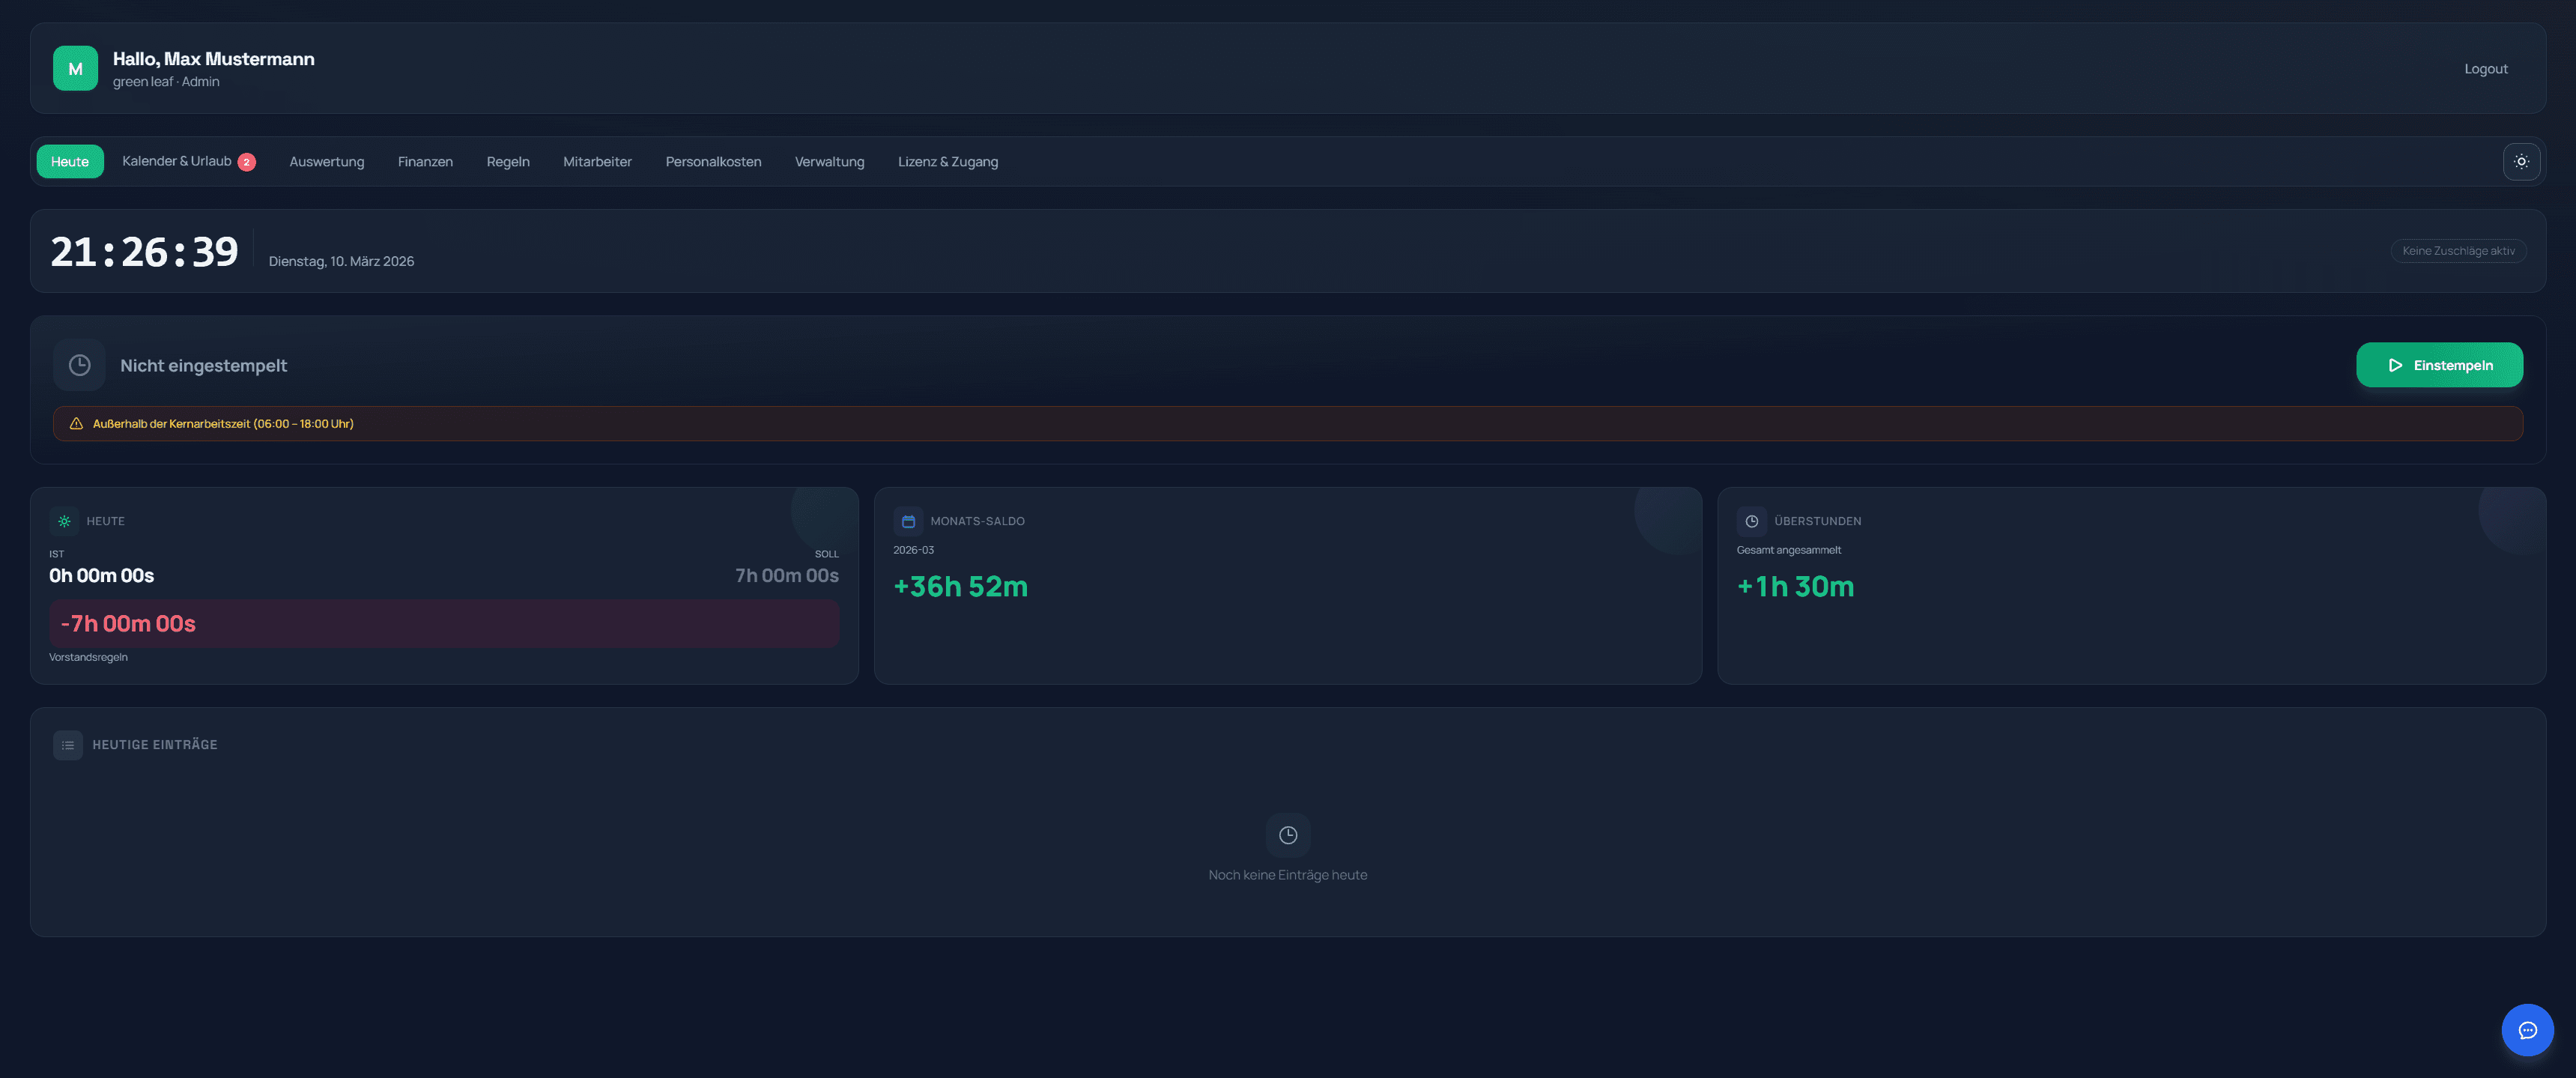The image size is (2576, 1078).
Task: Select the Lizenz & Zugang tab
Action: (x=947, y=162)
